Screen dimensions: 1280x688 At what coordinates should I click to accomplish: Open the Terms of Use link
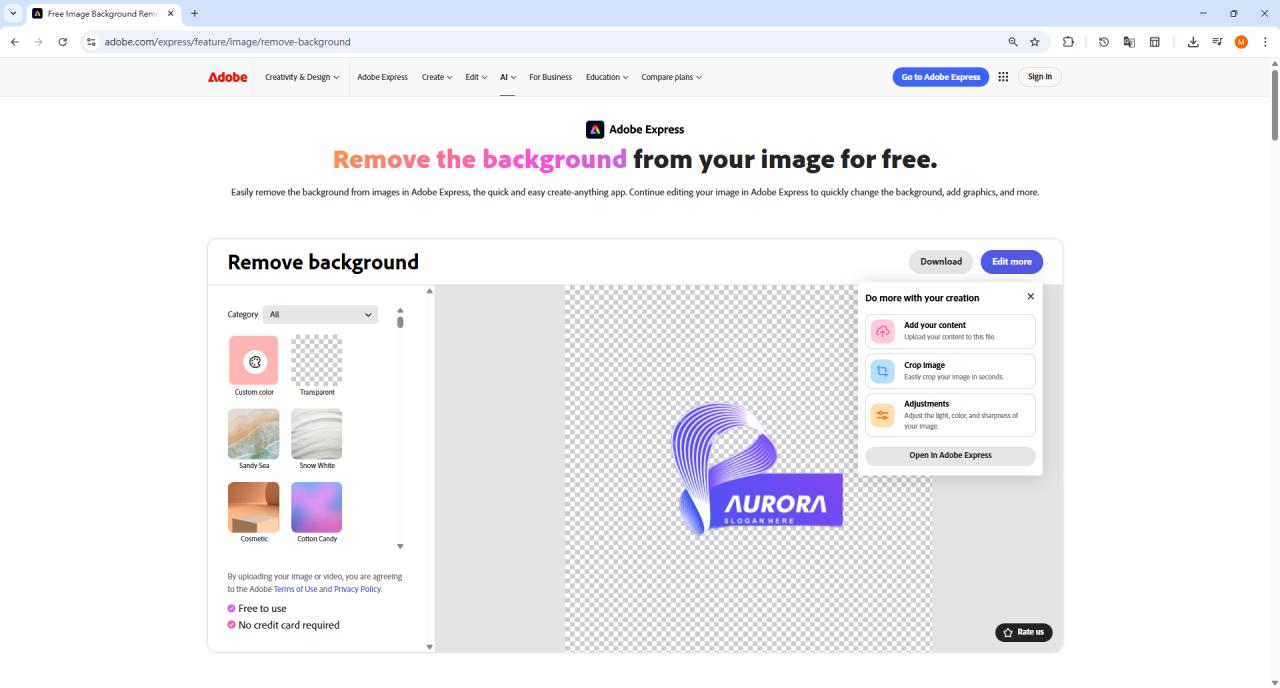296,589
